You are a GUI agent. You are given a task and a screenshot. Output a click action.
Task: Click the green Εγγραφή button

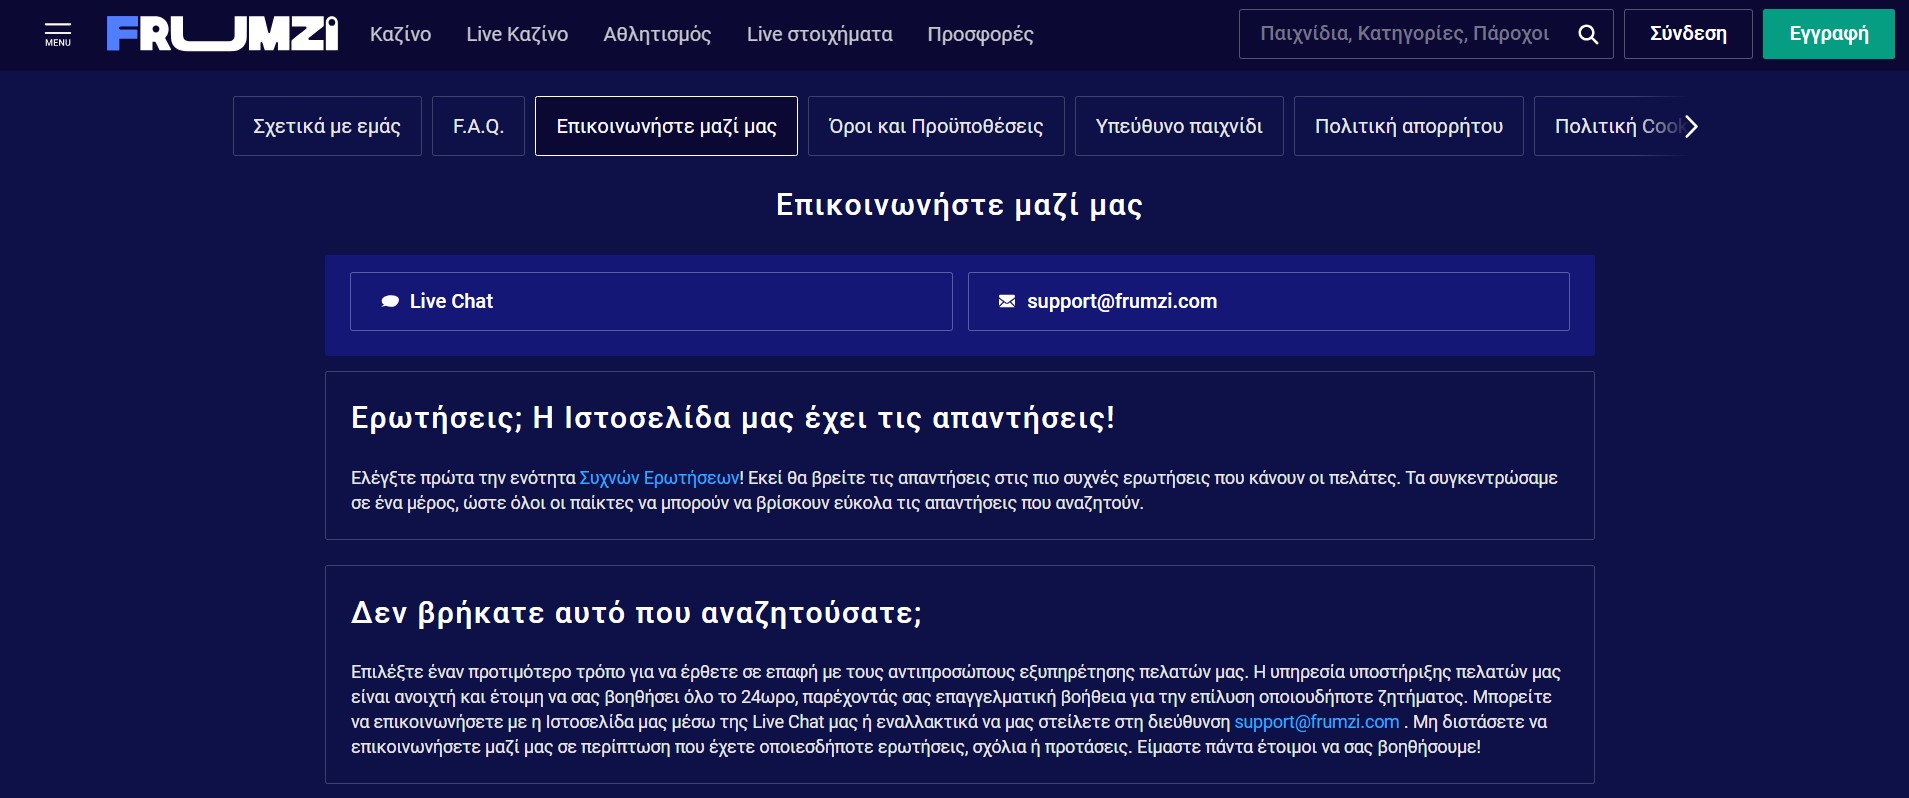[x=1828, y=34]
